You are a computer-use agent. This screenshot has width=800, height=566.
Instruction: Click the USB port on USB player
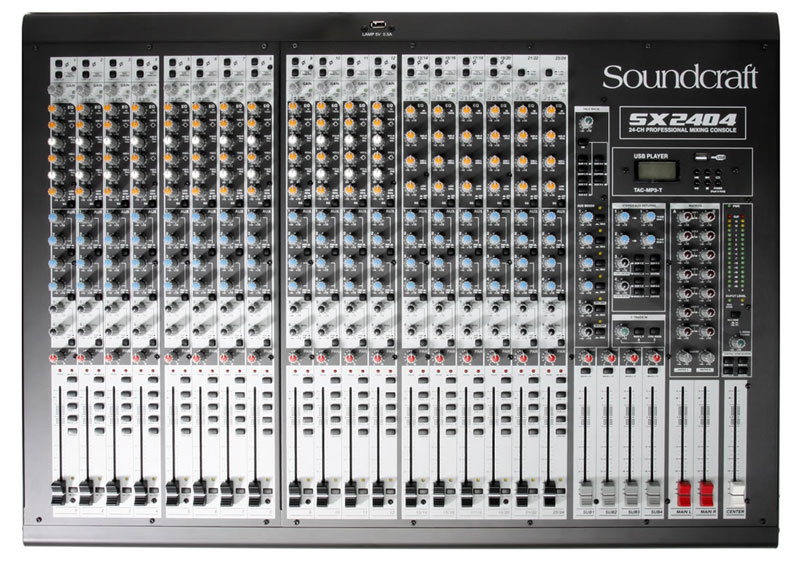(701, 158)
